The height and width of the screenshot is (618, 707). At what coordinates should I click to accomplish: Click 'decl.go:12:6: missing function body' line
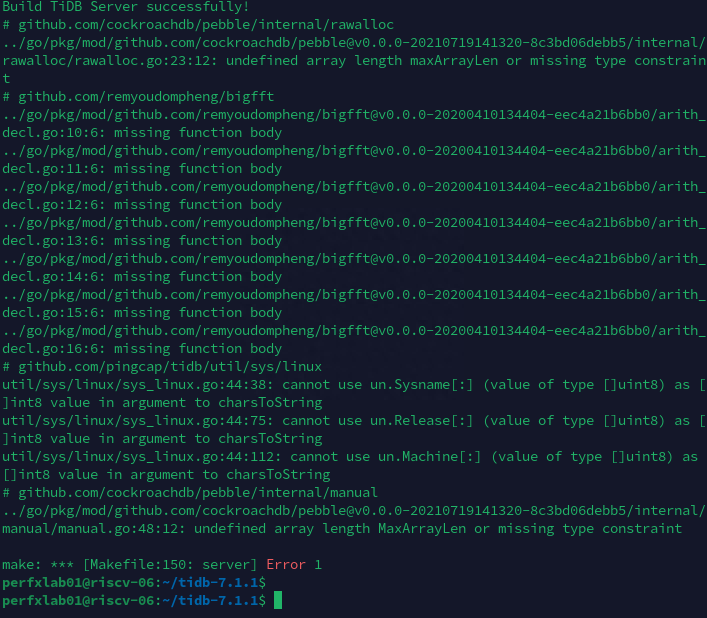point(142,205)
